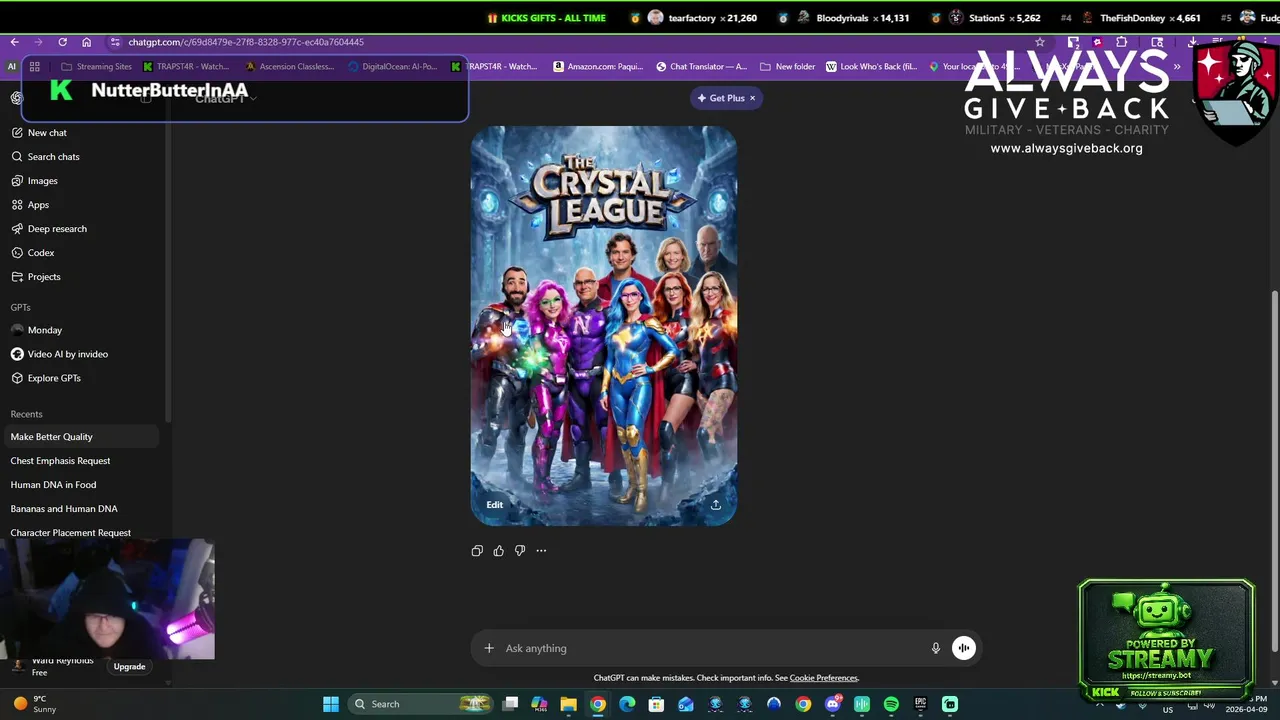The height and width of the screenshot is (720, 1280).
Task: Open the Cookie Preferences link
Action: pyautogui.click(x=824, y=678)
